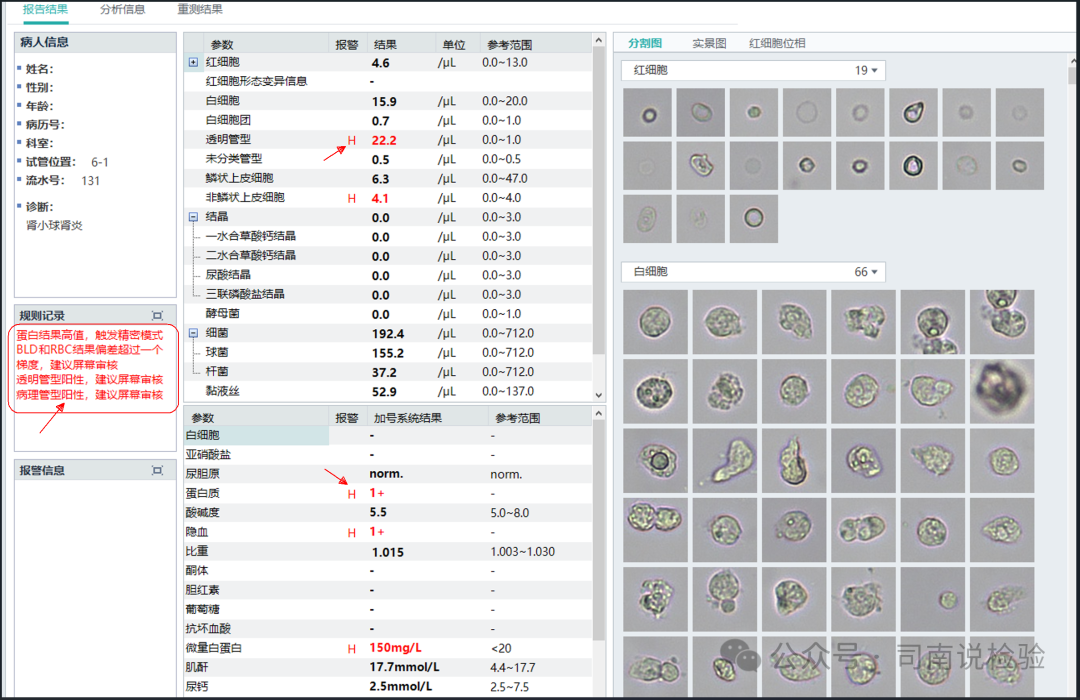
Task: Select the 分割图 image tab
Action: [x=645, y=43]
